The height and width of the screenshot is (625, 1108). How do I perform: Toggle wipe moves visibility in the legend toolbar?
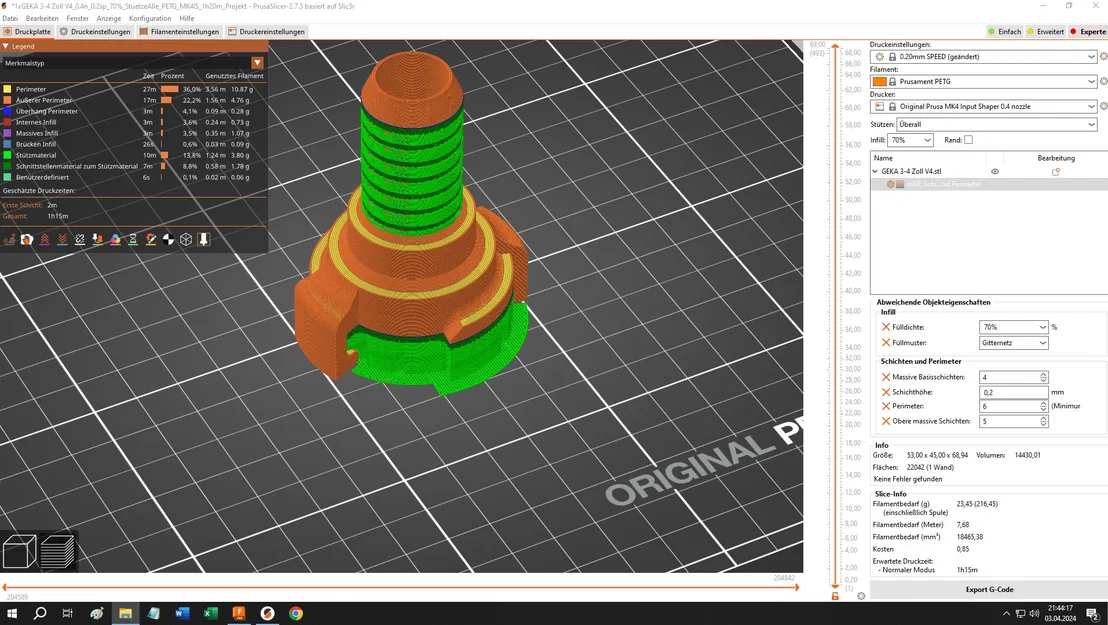(x=27, y=240)
